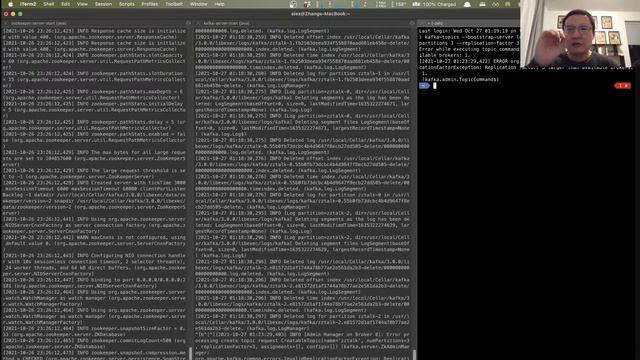Click the red error status badge in right terminal

pos(623,86)
